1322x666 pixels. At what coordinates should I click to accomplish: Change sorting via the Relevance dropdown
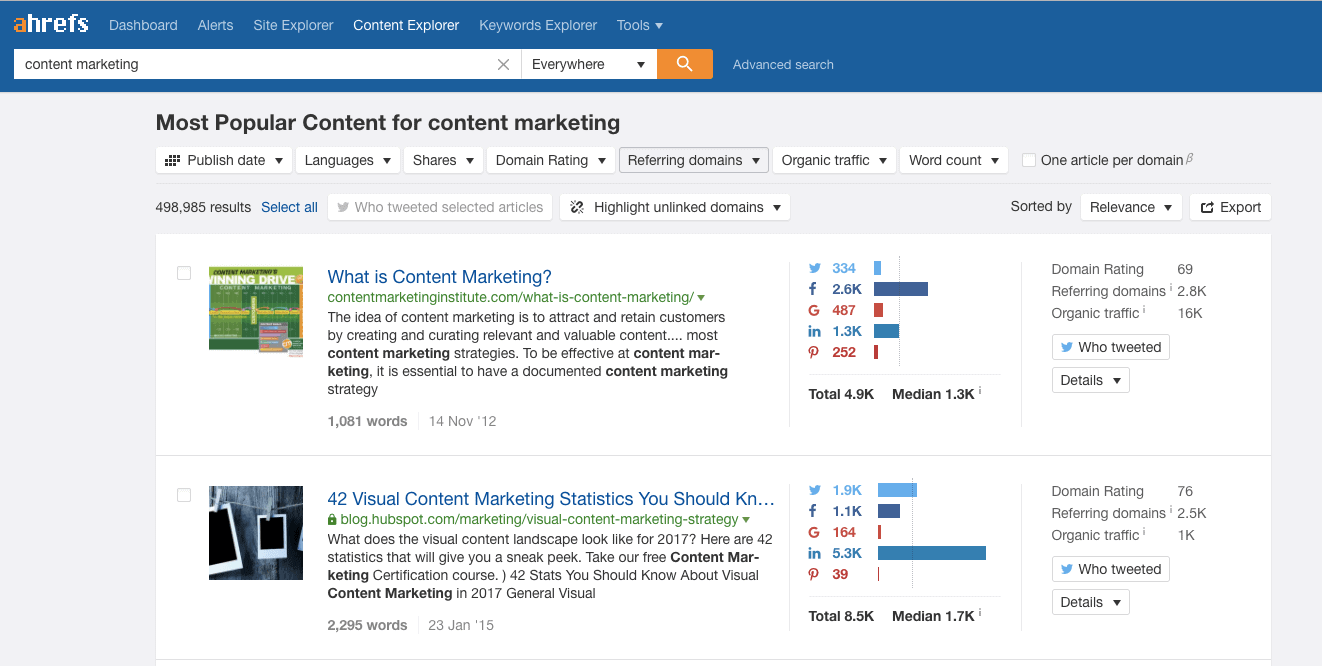click(x=1131, y=207)
